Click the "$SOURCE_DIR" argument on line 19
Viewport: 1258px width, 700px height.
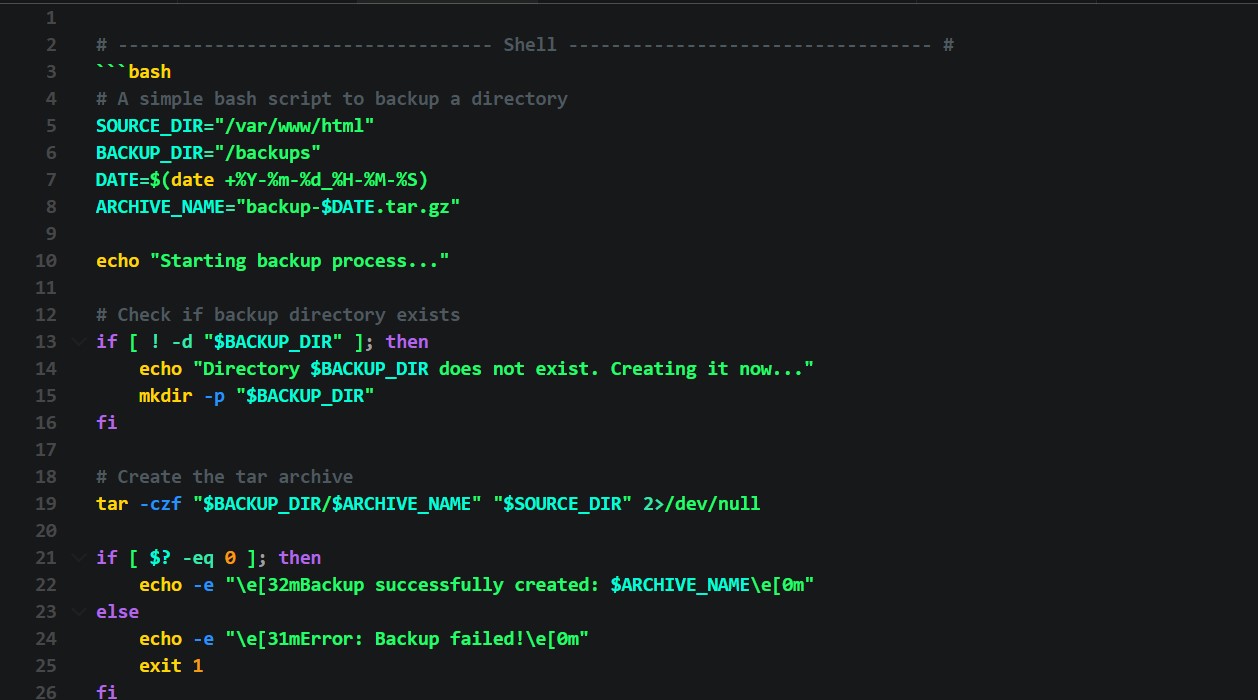(562, 504)
